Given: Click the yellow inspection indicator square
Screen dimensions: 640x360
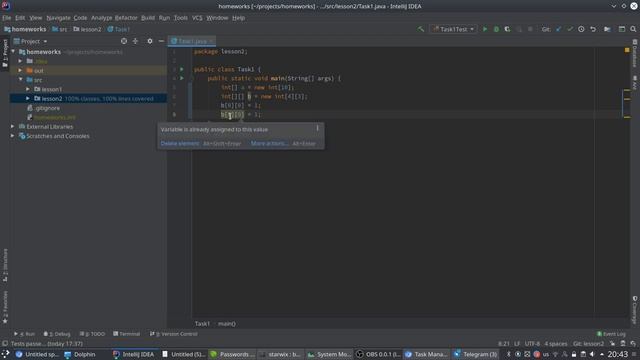Looking at the screenshot, I should (x=627, y=50).
